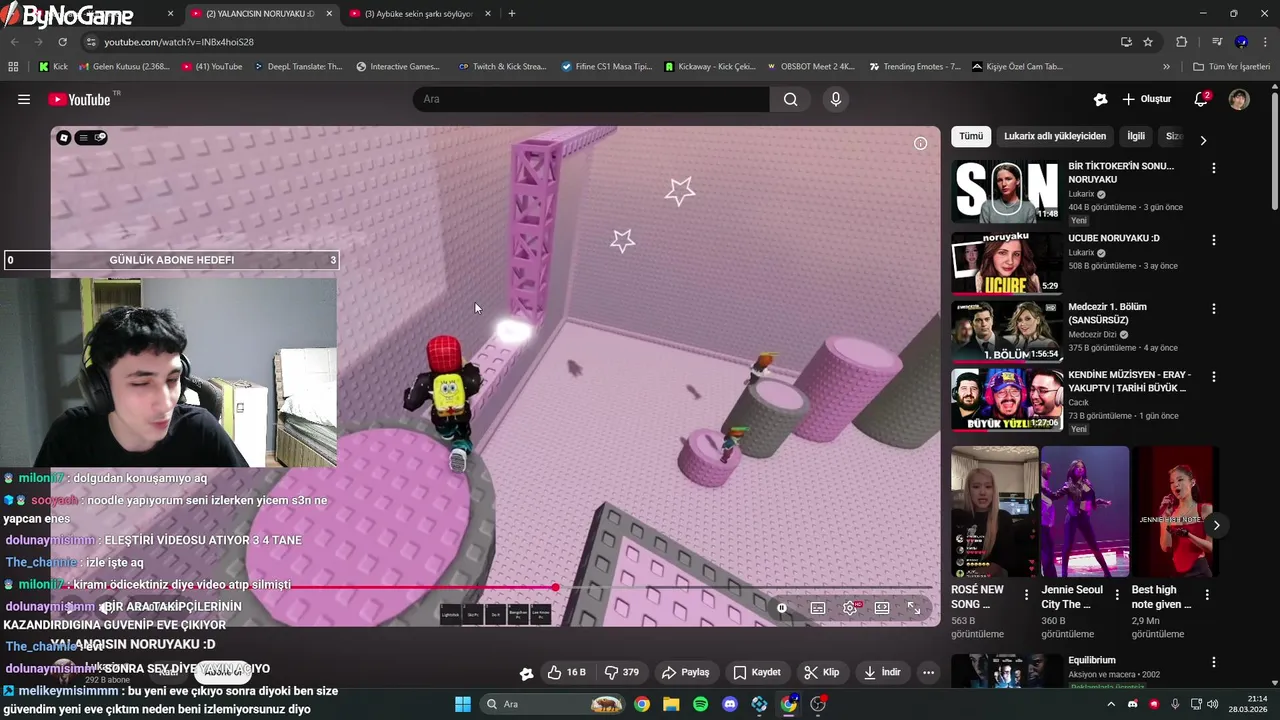The image size is (1280, 720).
Task: Open UCUBE NORUYAKU :D video thumbnail
Action: click(1006, 263)
